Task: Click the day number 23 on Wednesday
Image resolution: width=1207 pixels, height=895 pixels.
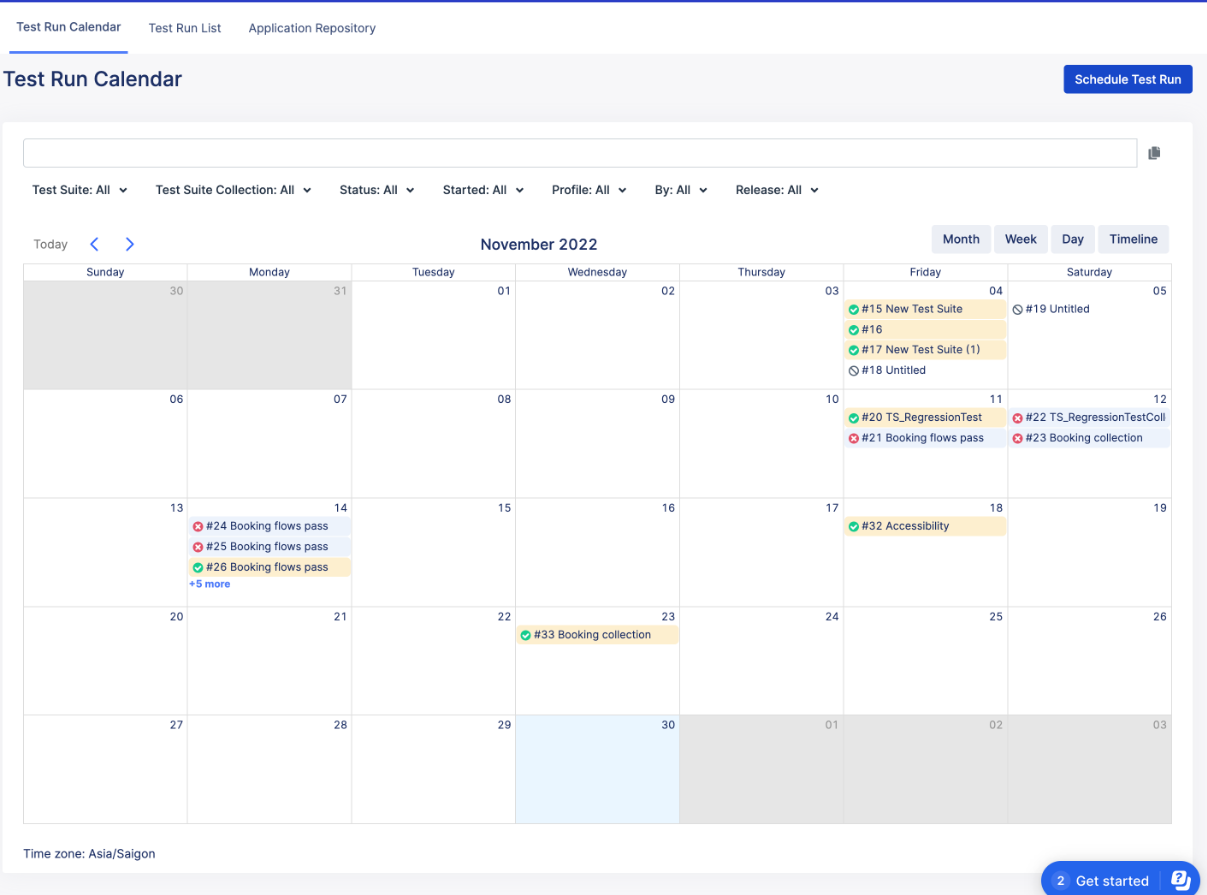Action: (x=667, y=617)
